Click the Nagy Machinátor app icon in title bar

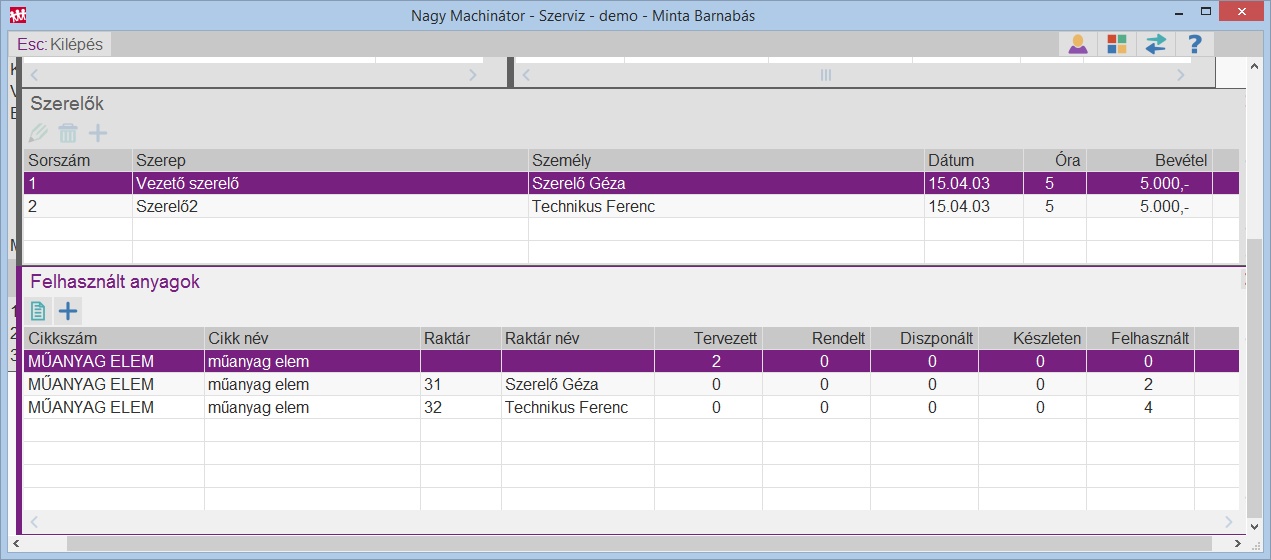18,15
